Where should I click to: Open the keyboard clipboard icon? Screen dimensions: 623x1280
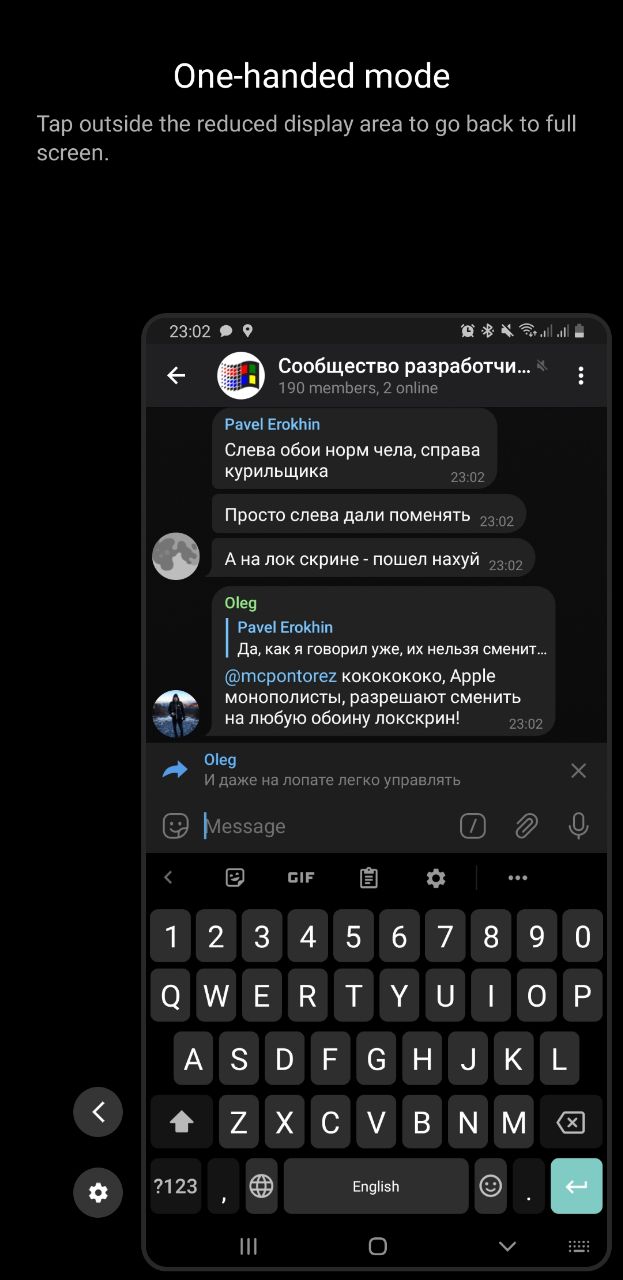tap(369, 878)
